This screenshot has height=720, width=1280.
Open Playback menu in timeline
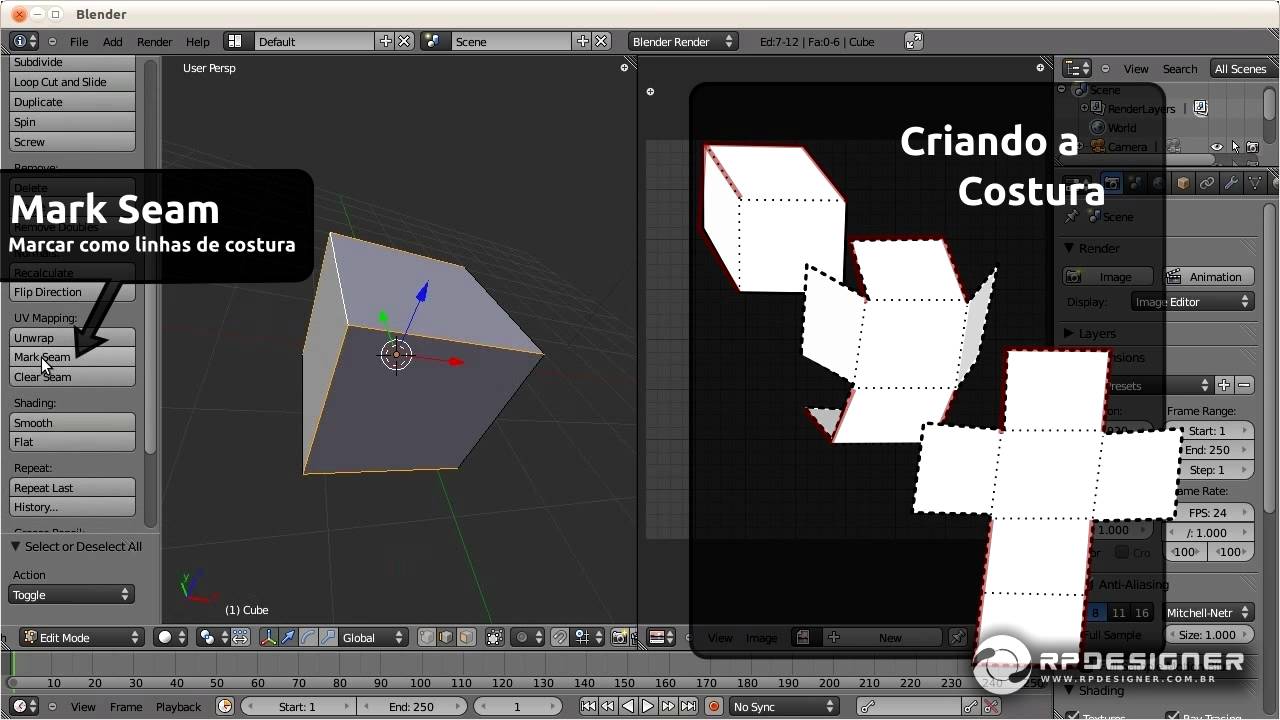[x=178, y=706]
